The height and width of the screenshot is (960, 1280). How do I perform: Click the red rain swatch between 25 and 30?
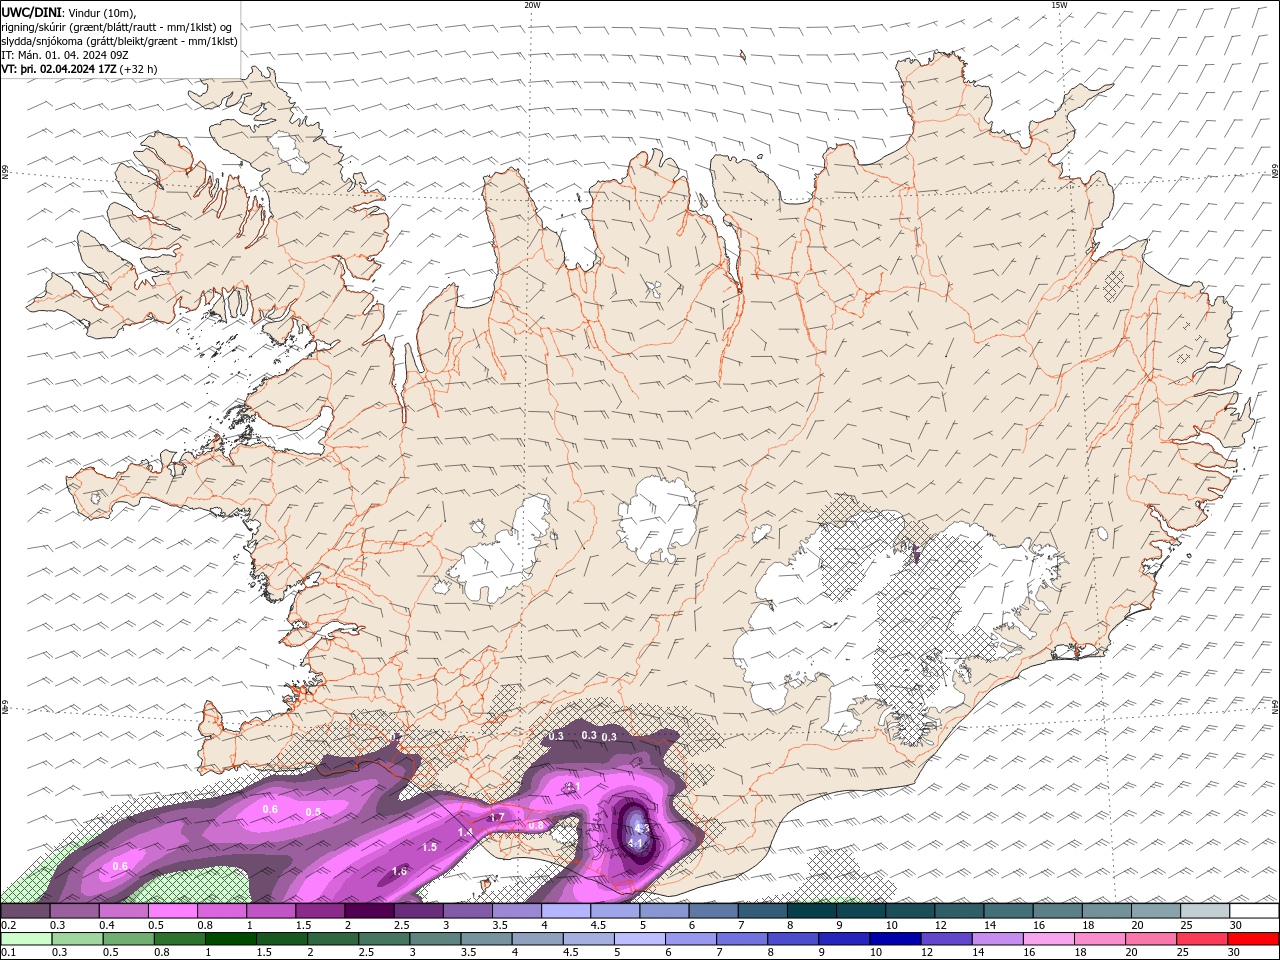coord(1203,939)
